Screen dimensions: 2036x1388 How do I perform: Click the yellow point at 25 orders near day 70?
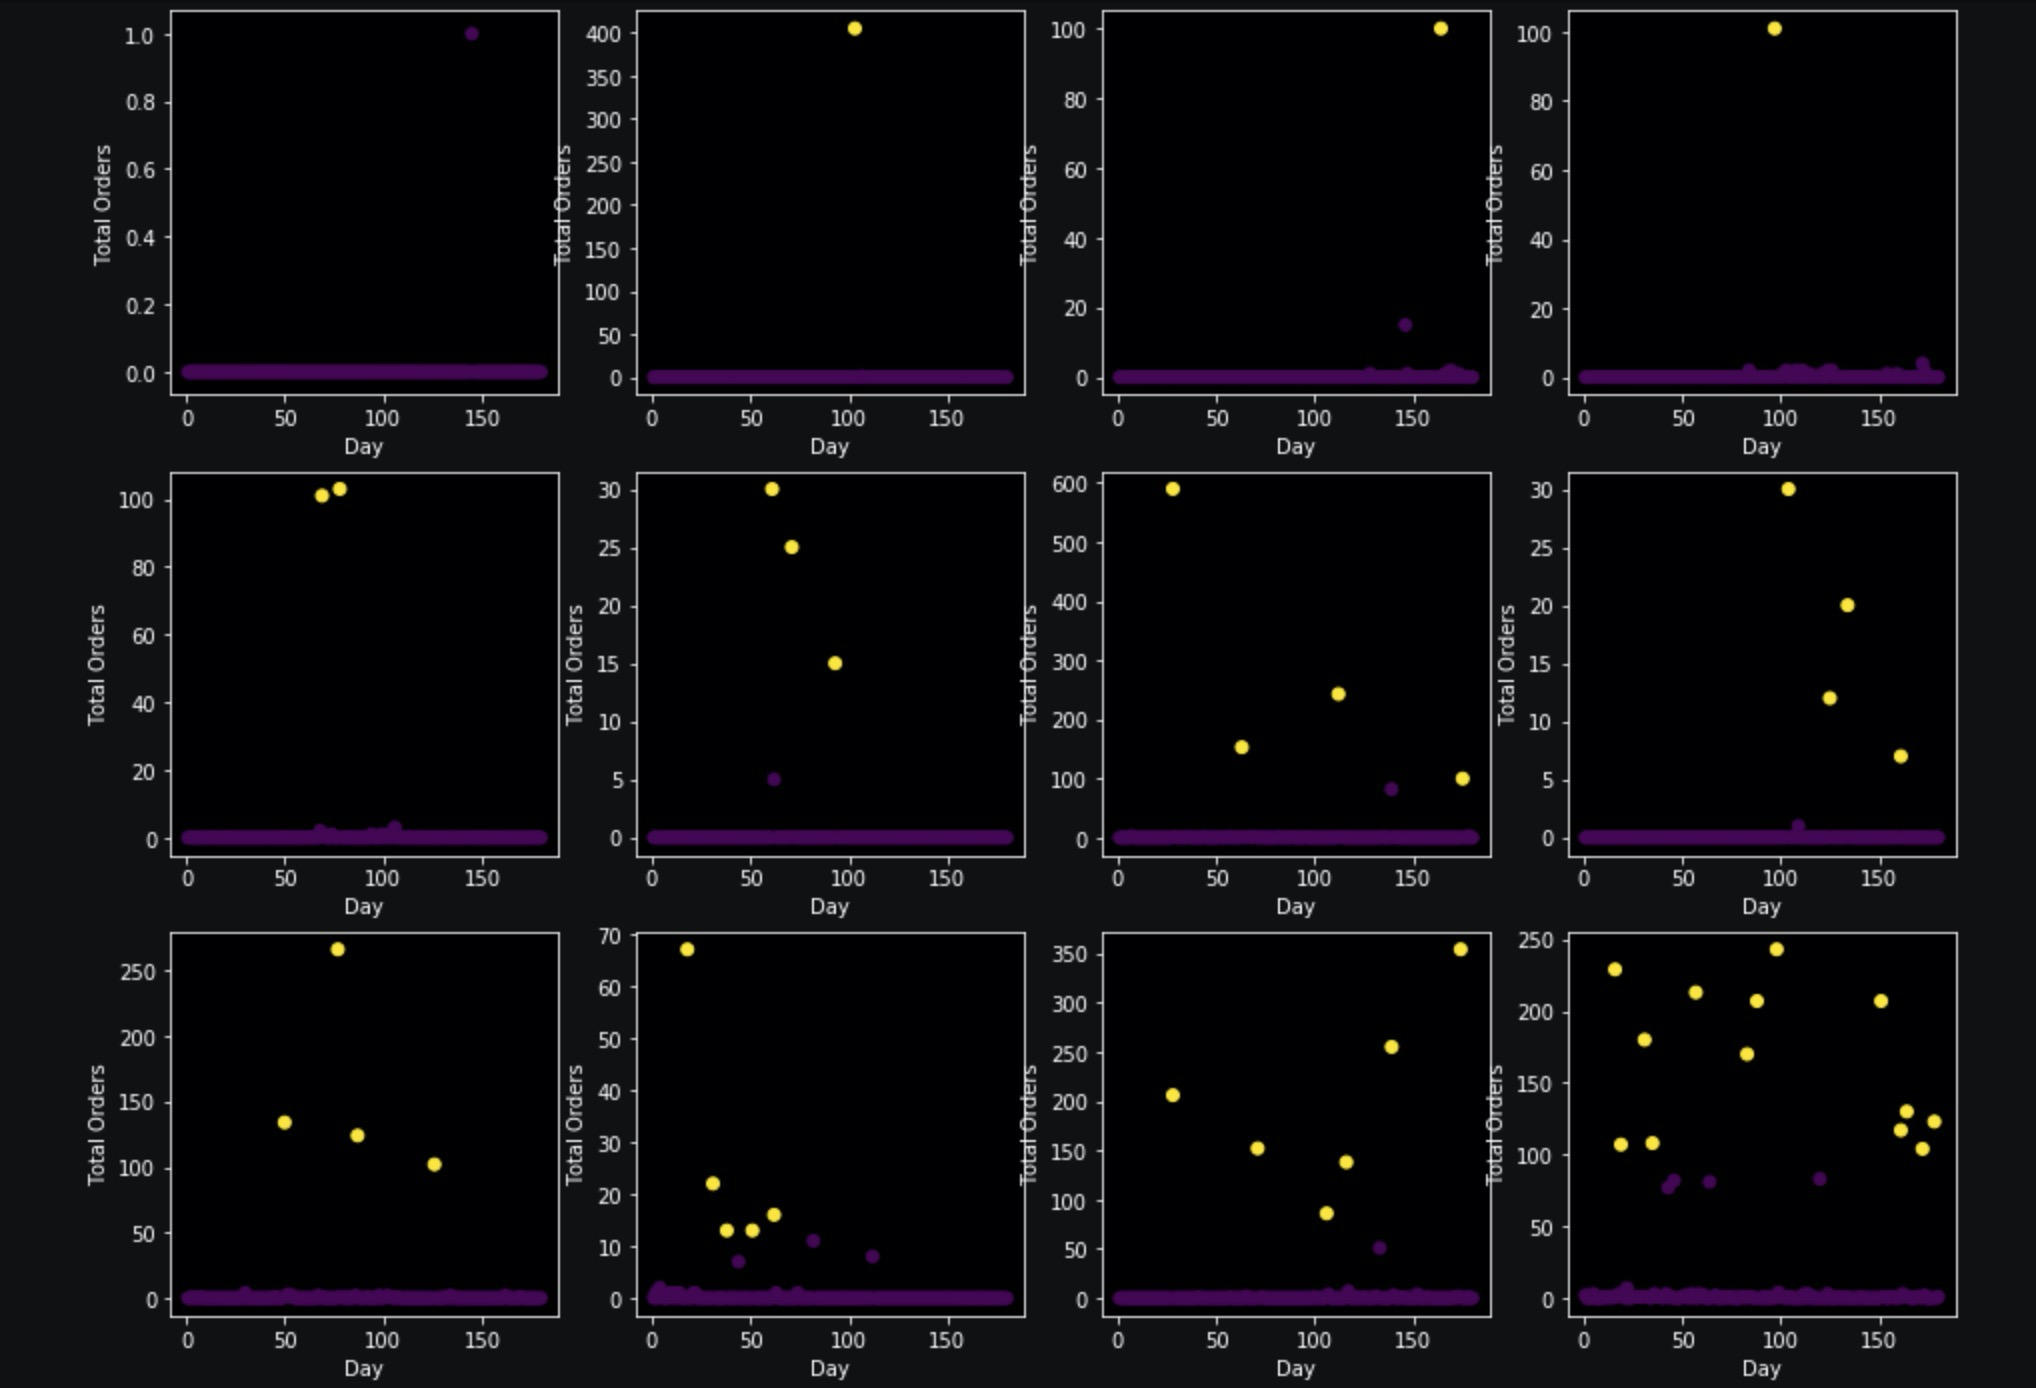791,546
